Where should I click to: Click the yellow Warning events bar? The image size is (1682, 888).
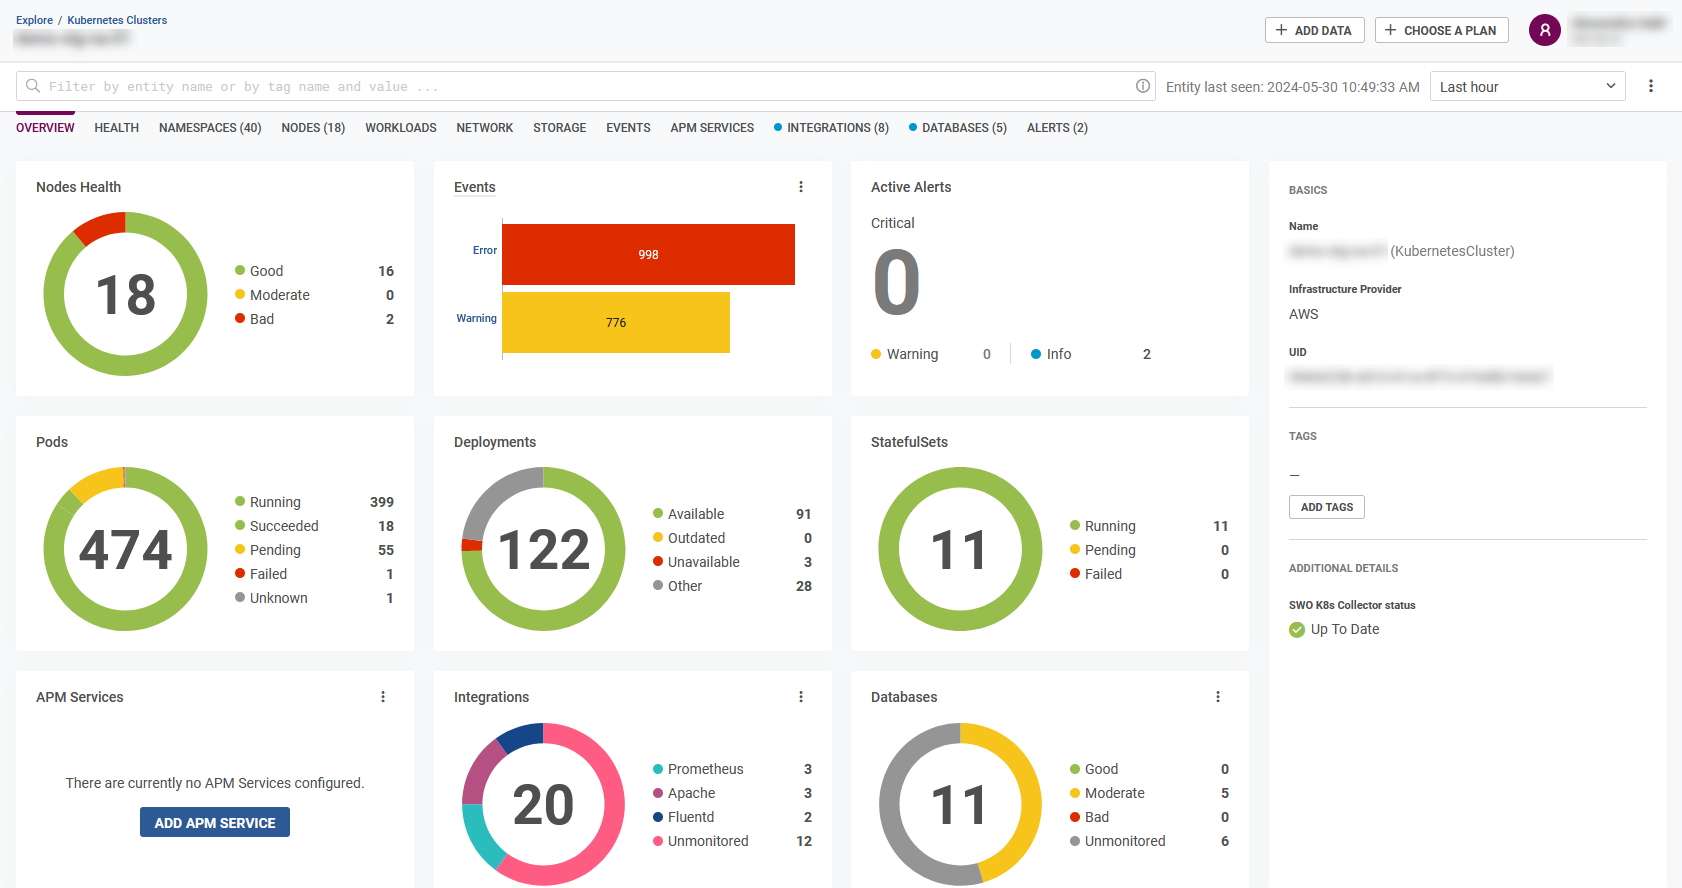pos(616,323)
